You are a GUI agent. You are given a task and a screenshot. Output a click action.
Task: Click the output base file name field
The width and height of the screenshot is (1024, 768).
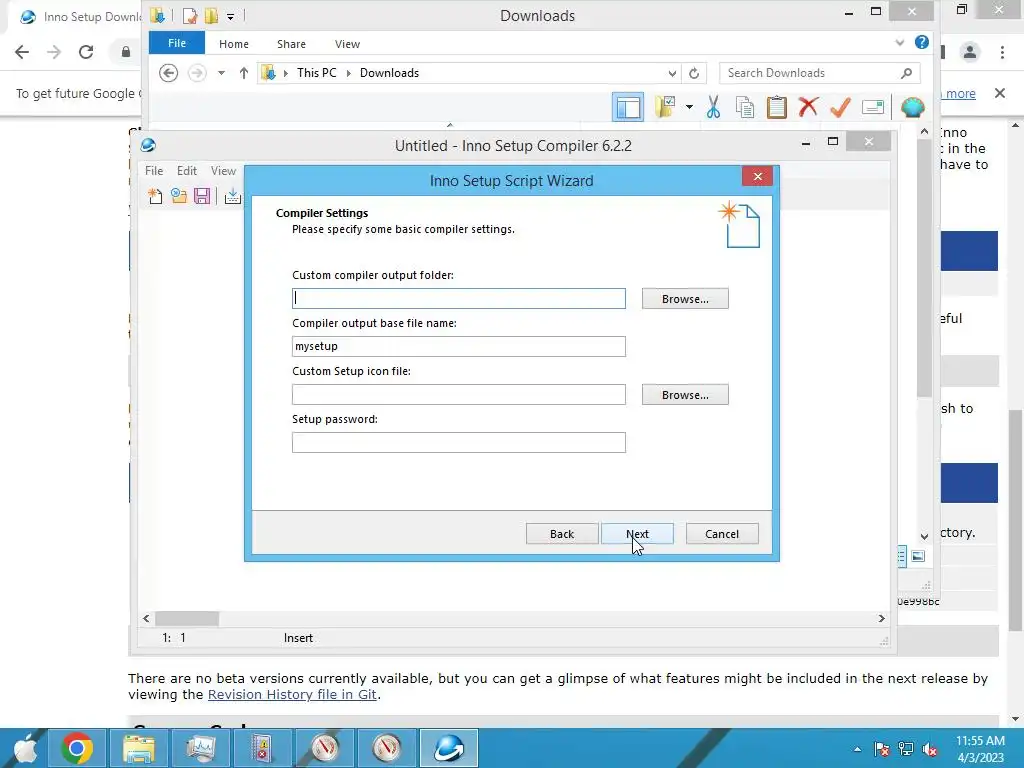458,346
